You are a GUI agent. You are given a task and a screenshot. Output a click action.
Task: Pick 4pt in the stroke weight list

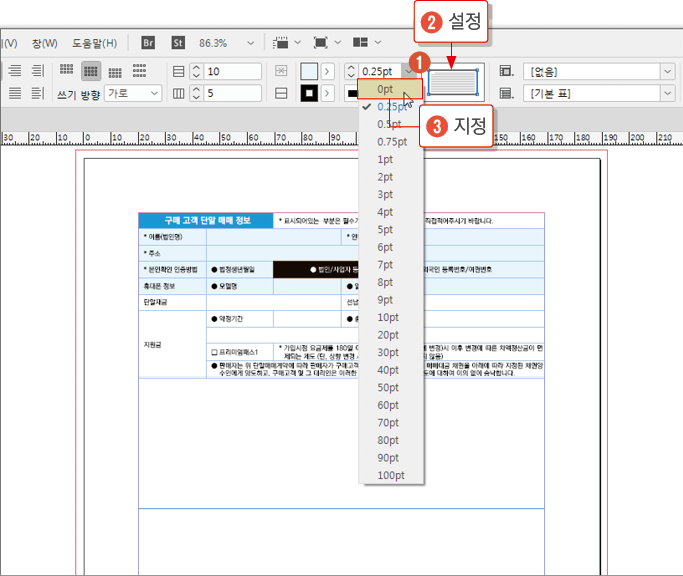pyautogui.click(x=391, y=212)
